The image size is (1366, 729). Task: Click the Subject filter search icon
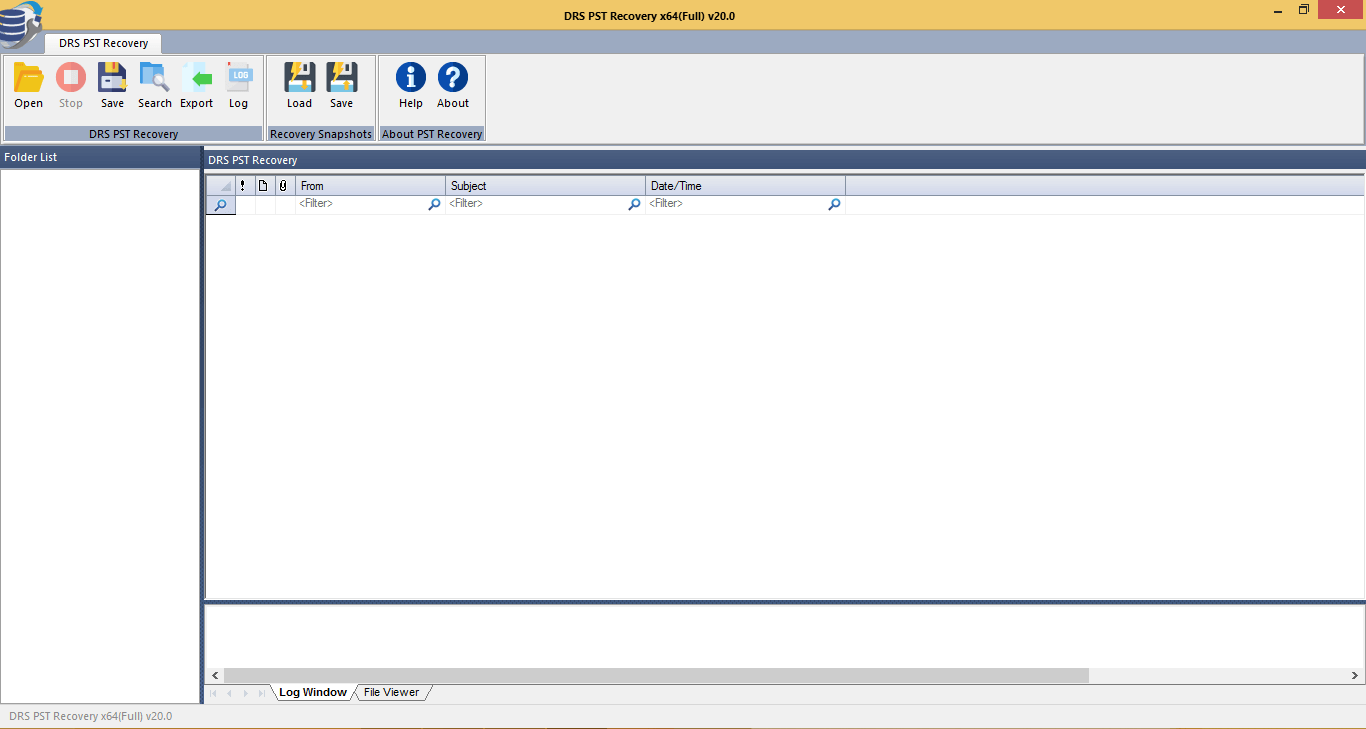tap(634, 204)
